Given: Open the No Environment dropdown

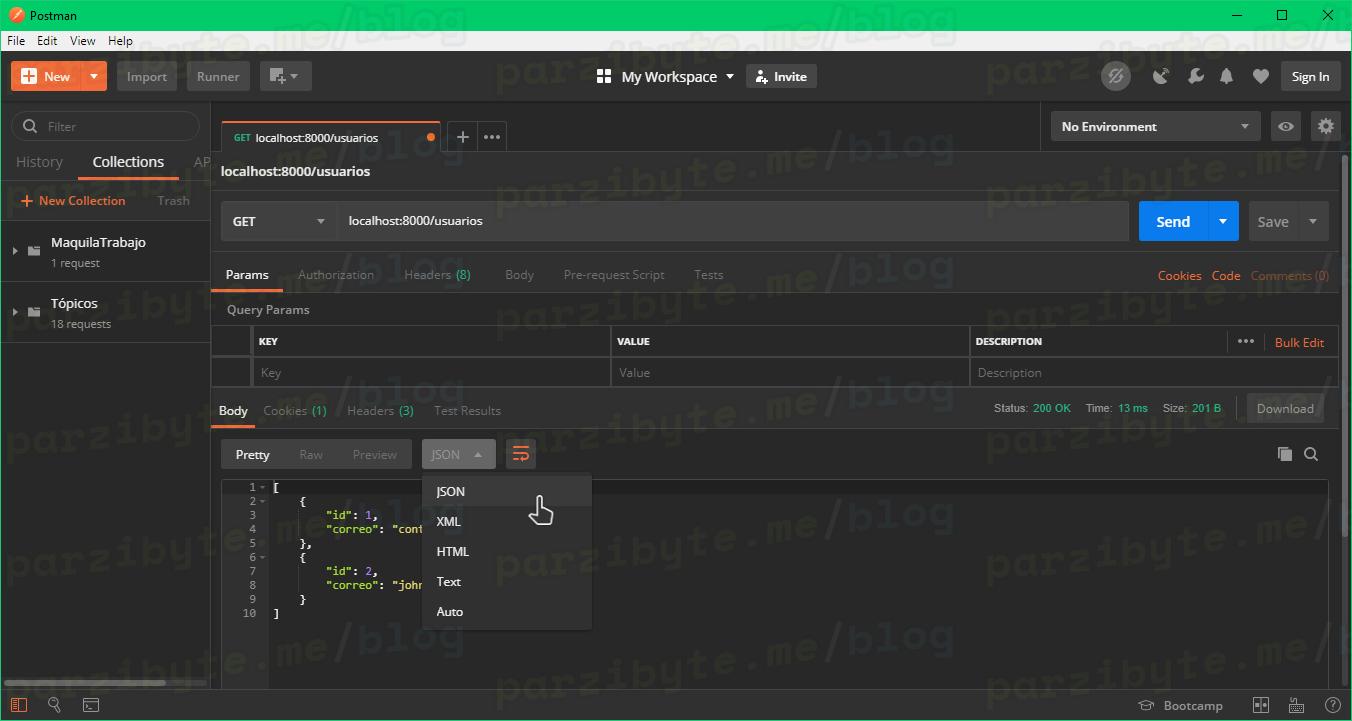Looking at the screenshot, I should [1155, 127].
